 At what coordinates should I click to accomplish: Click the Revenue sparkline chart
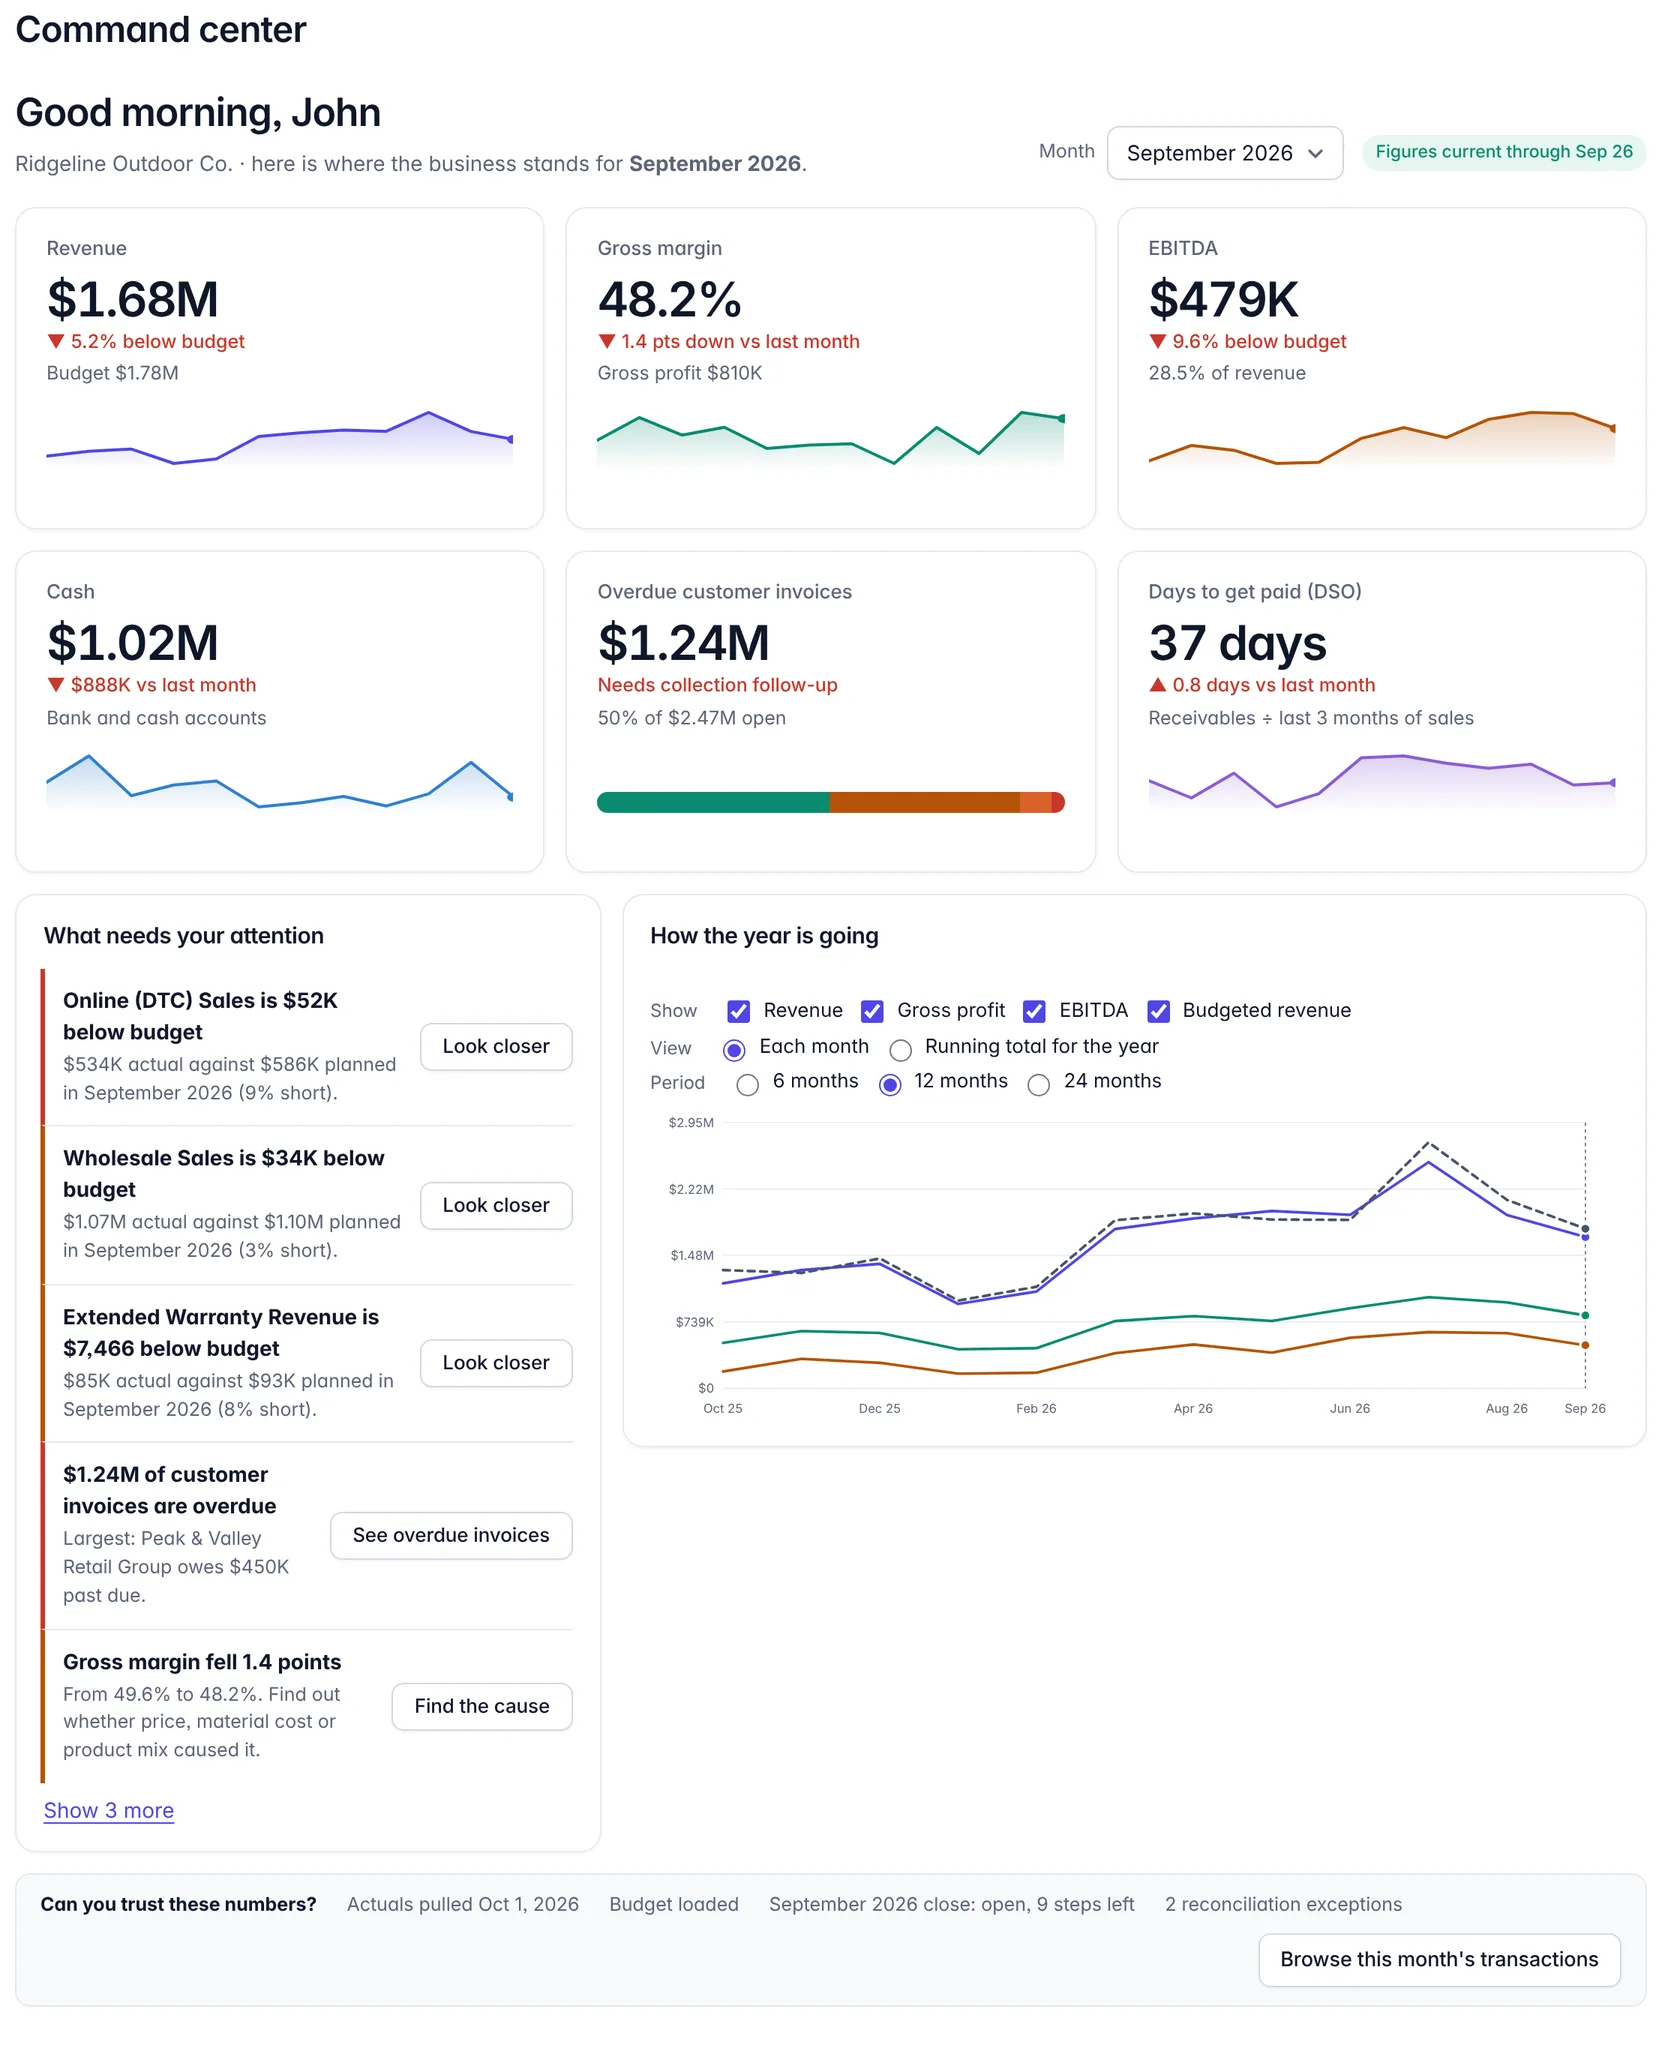coord(280,438)
